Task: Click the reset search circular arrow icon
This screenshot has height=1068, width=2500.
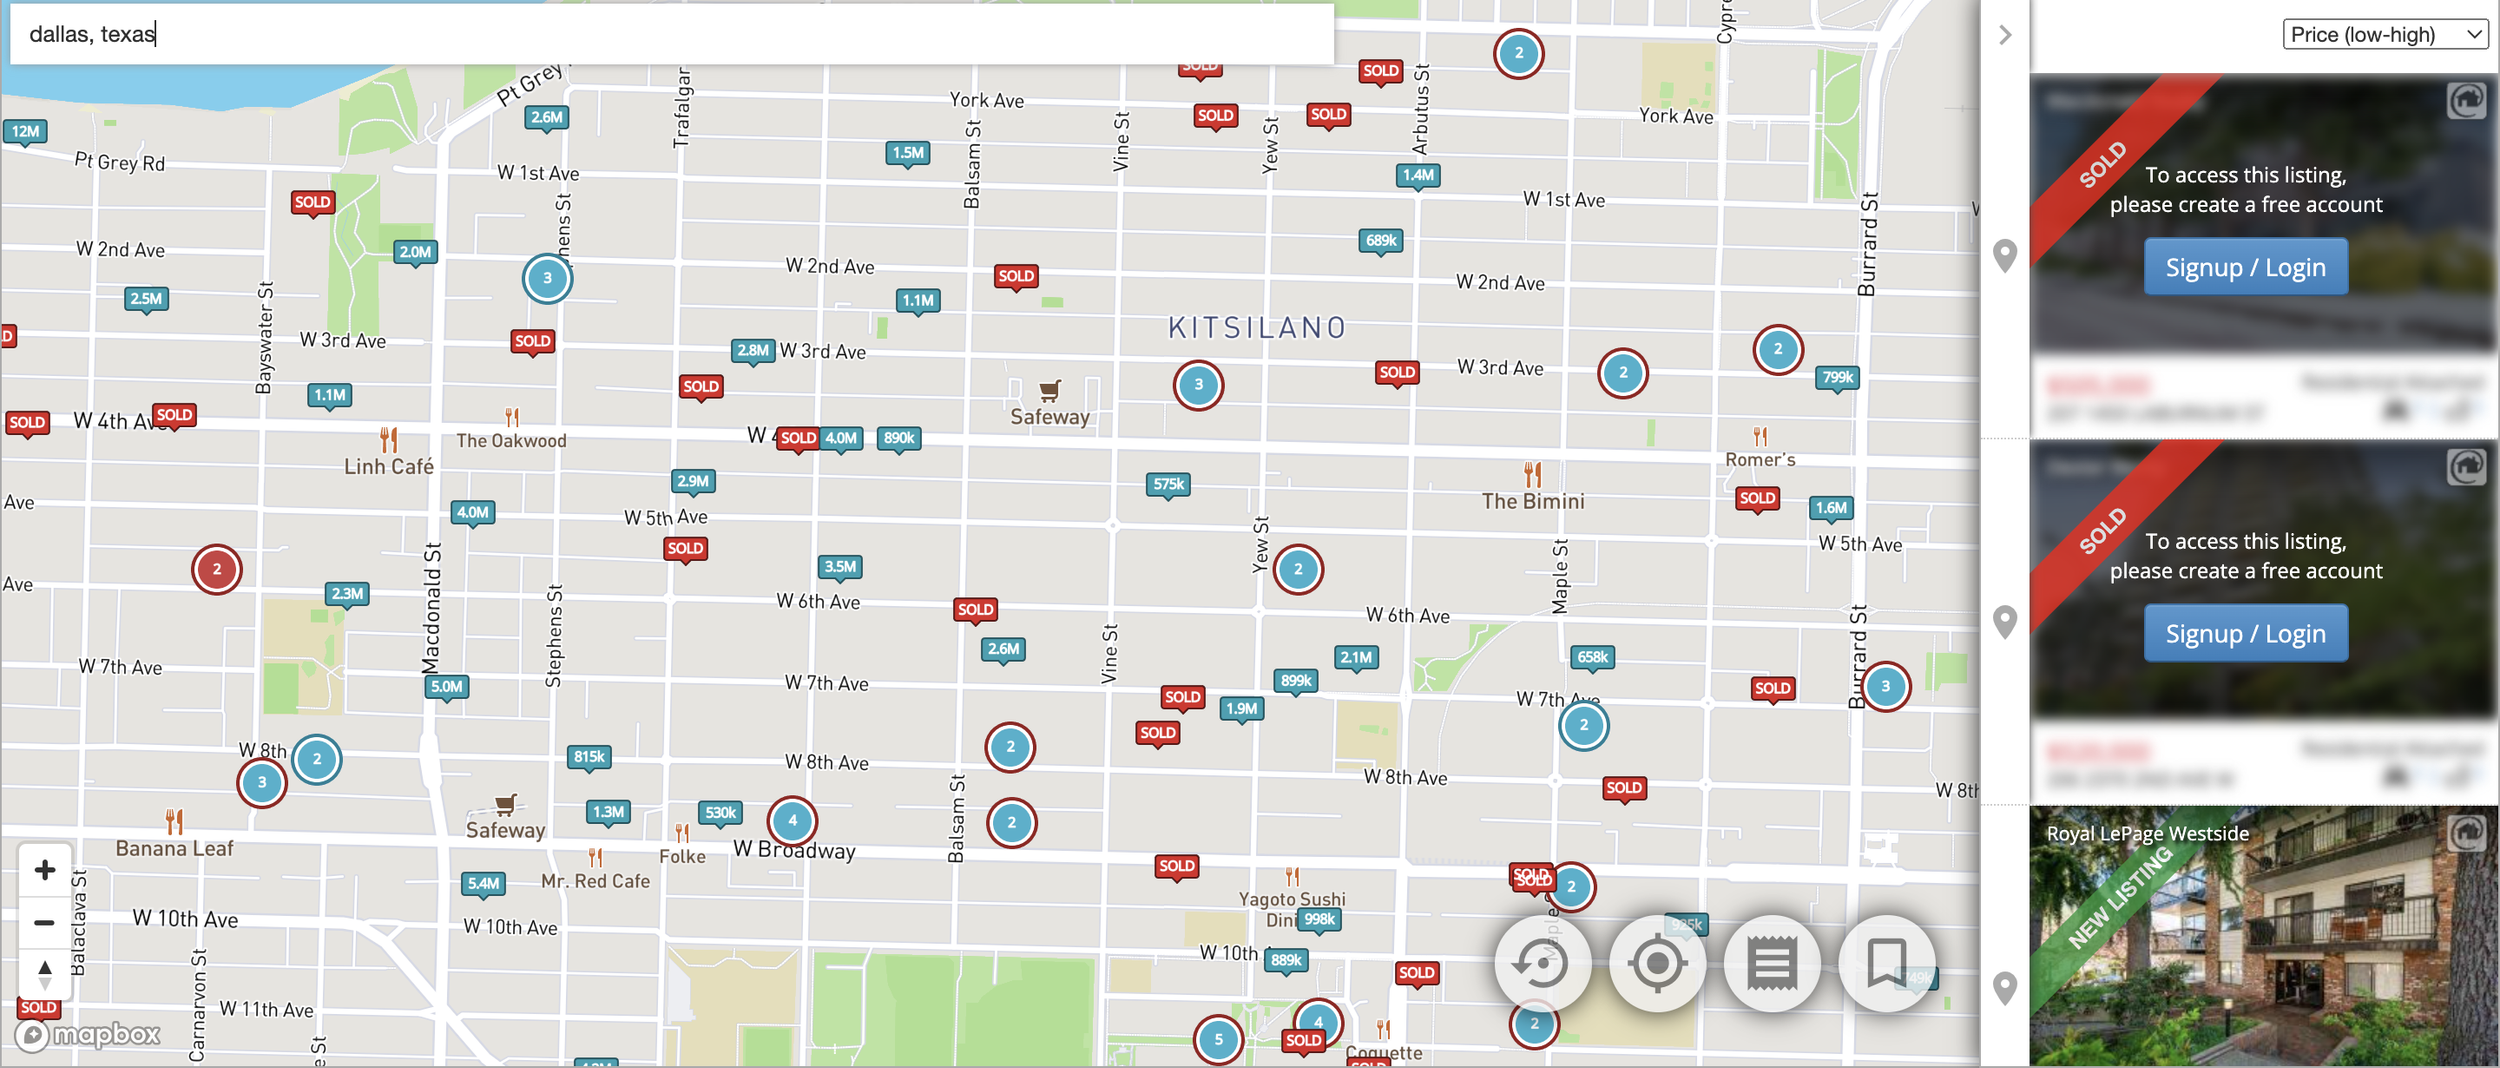Action: (1540, 963)
